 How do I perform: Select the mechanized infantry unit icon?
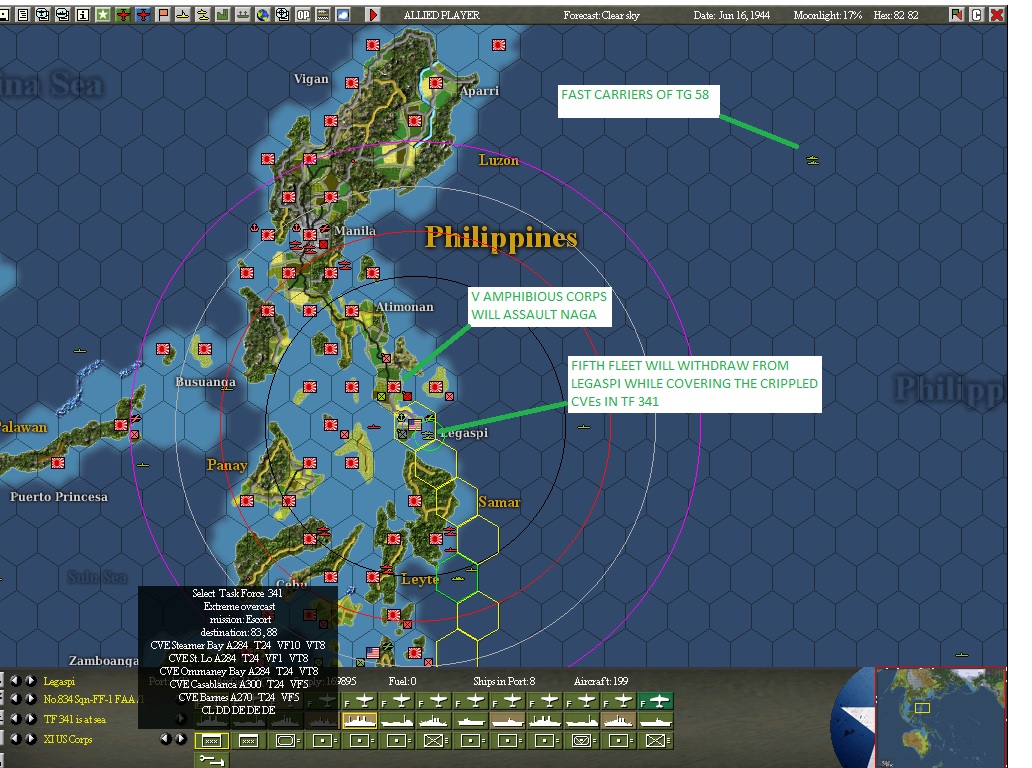click(x=581, y=741)
